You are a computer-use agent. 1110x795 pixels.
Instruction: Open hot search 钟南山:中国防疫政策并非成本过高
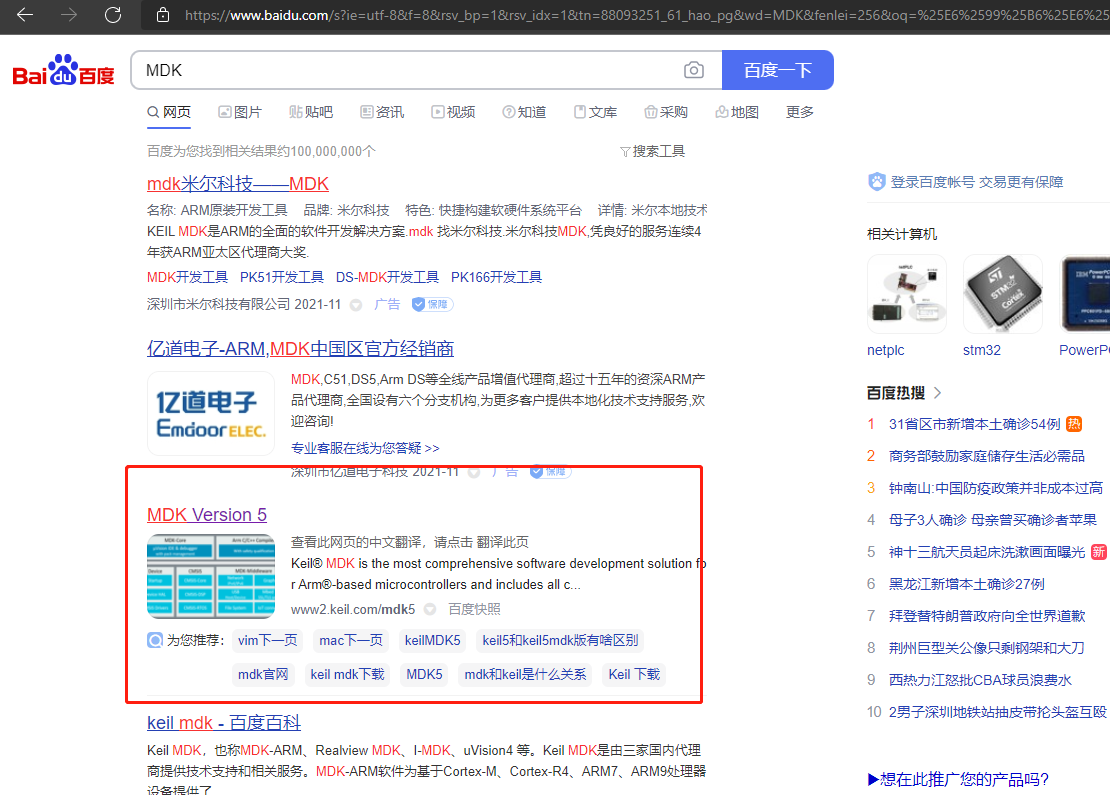(995, 488)
